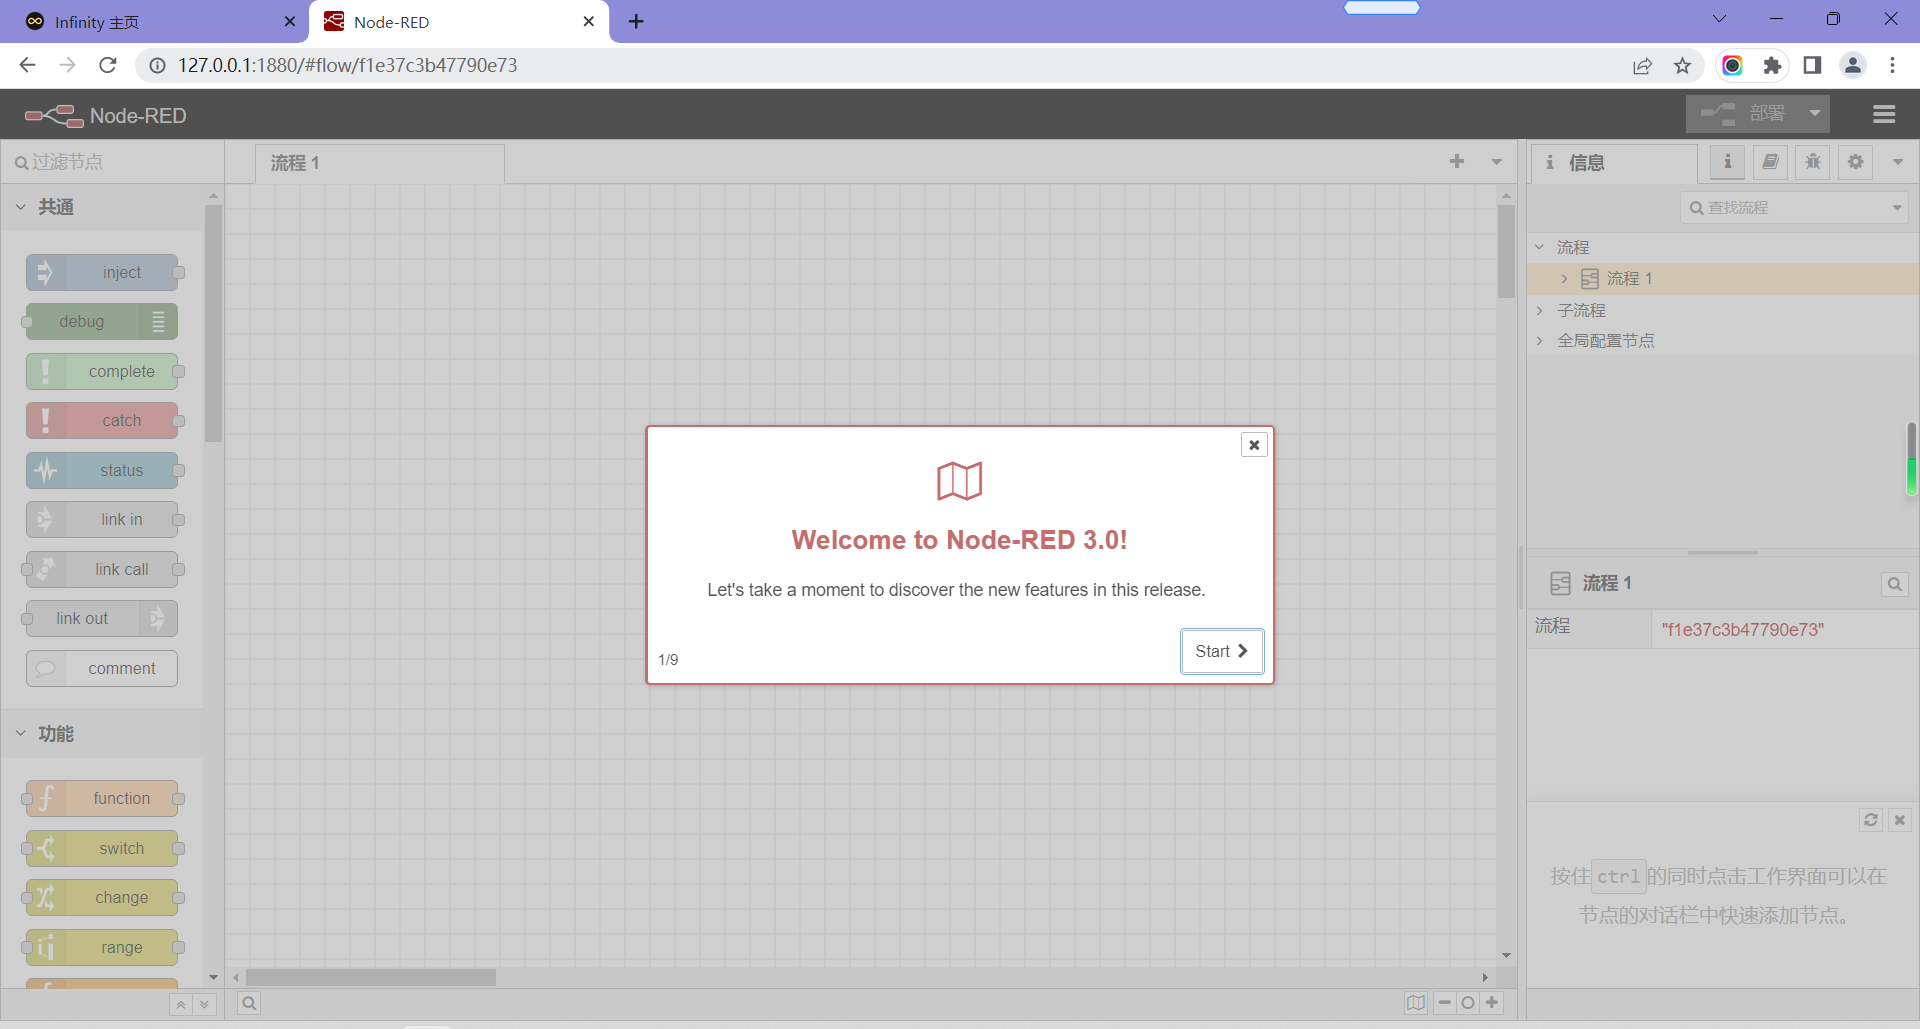1920x1029 pixels.
Task: Switch to the 流程 1 flow tab
Action: coord(380,163)
